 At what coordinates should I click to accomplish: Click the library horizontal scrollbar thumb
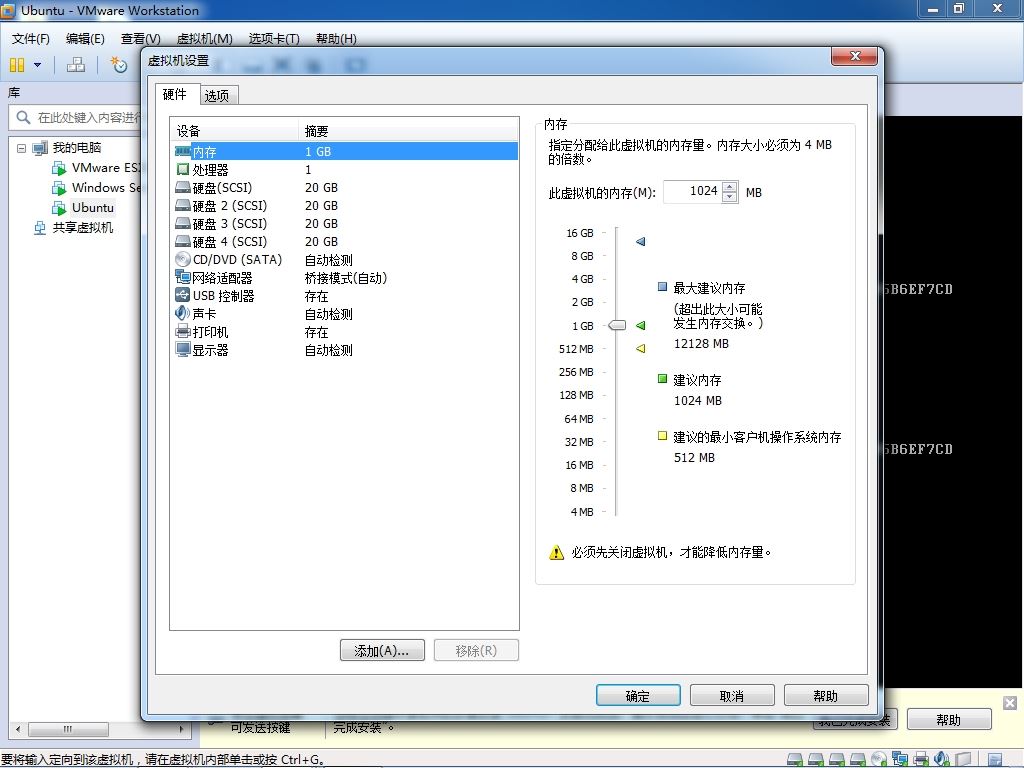[69, 729]
